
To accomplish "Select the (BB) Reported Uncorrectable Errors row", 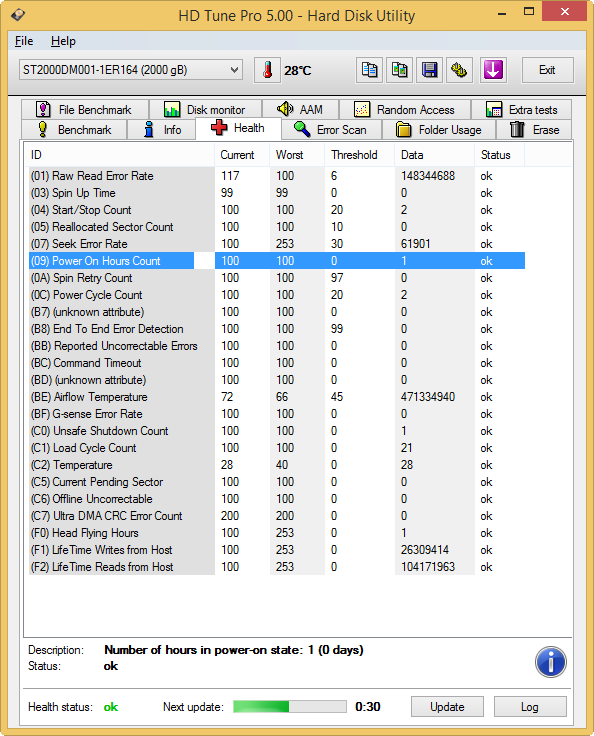I will point(277,346).
